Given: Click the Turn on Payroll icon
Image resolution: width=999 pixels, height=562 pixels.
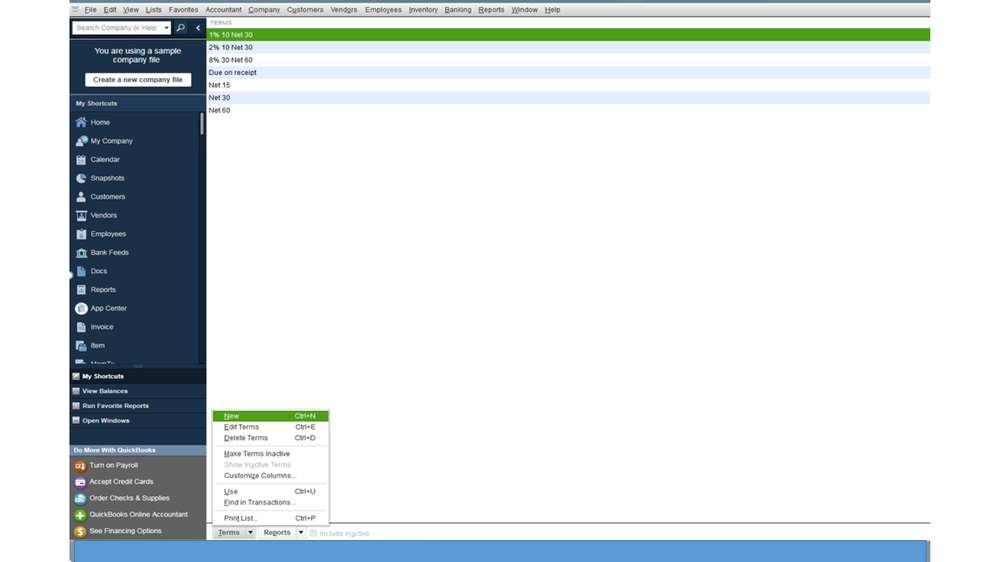Looking at the screenshot, I should [x=80, y=466].
